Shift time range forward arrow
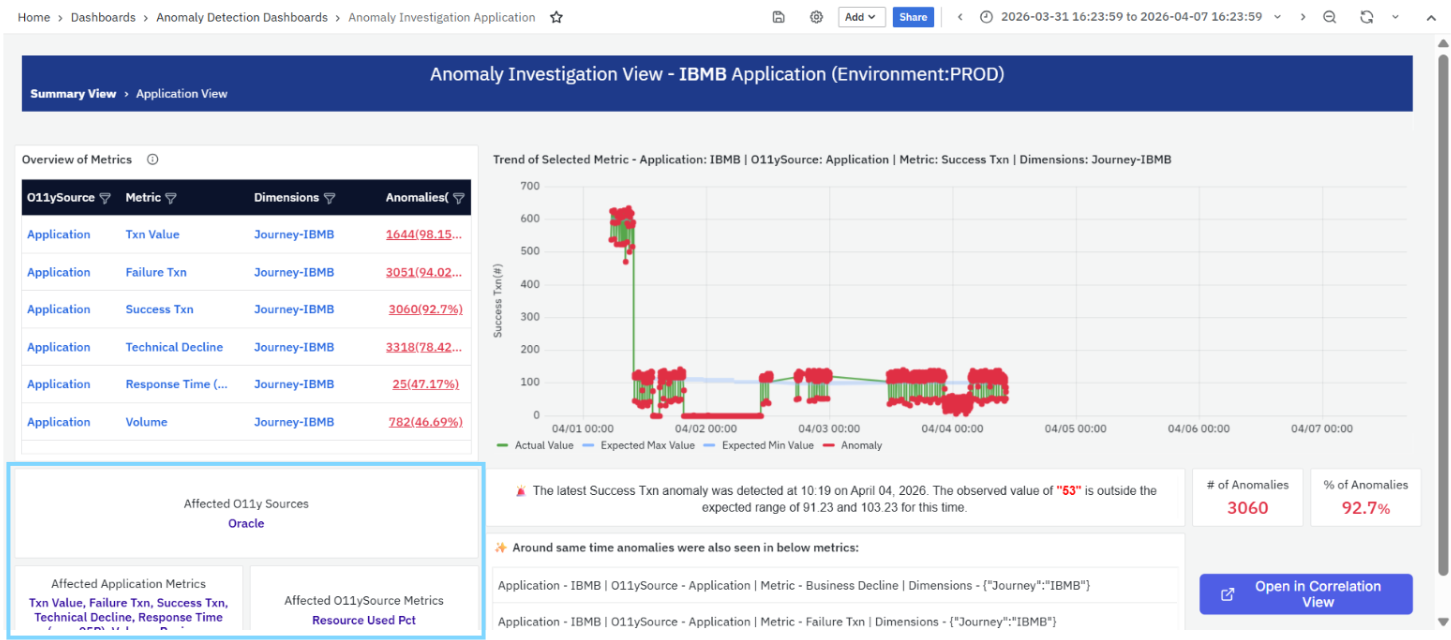 coord(1302,17)
